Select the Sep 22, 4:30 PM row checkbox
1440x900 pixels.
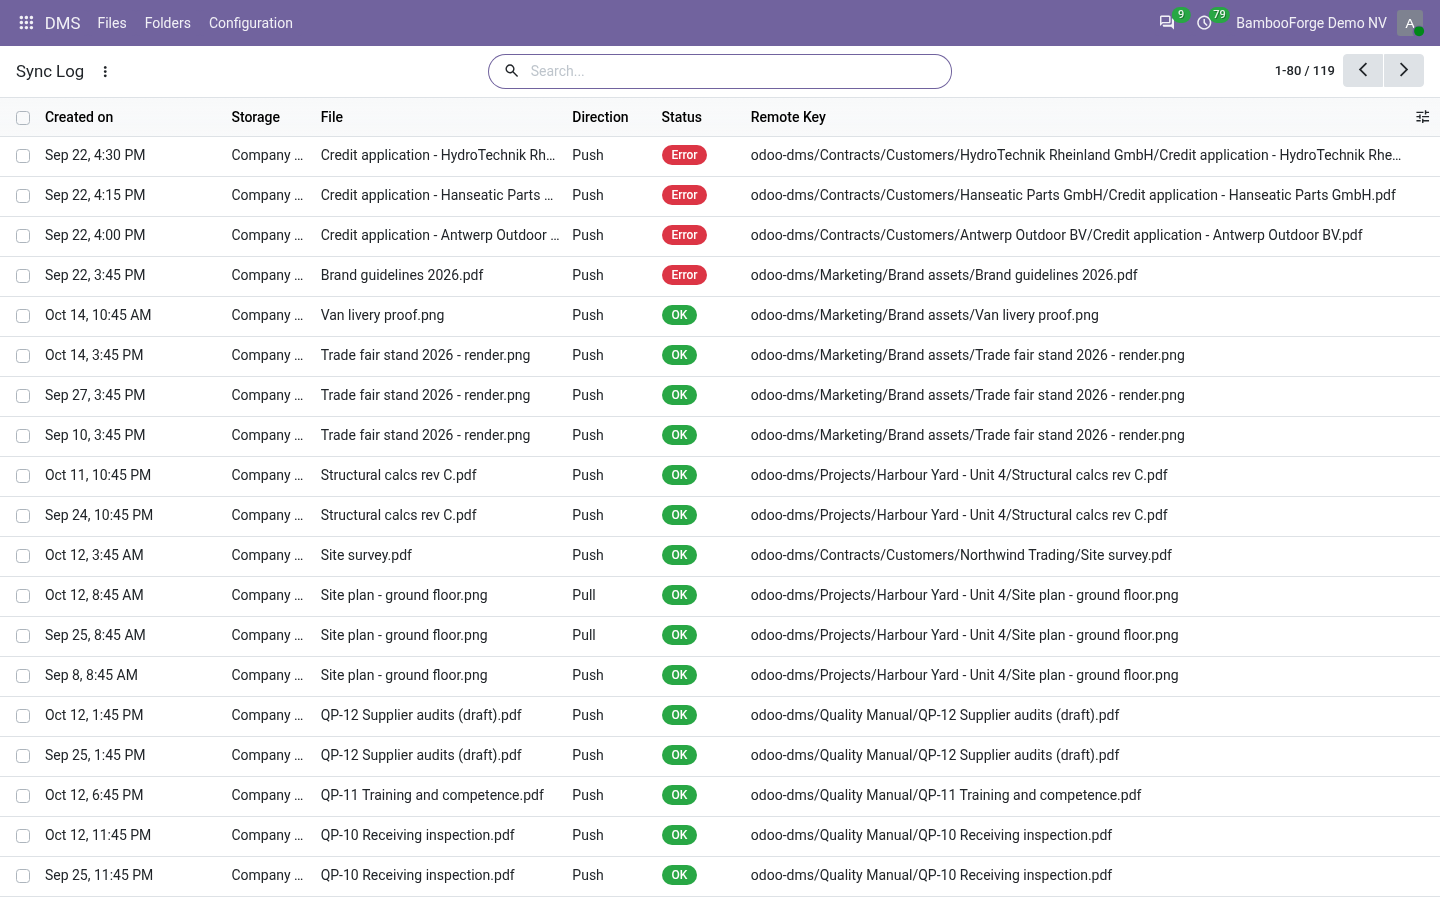[23, 156]
